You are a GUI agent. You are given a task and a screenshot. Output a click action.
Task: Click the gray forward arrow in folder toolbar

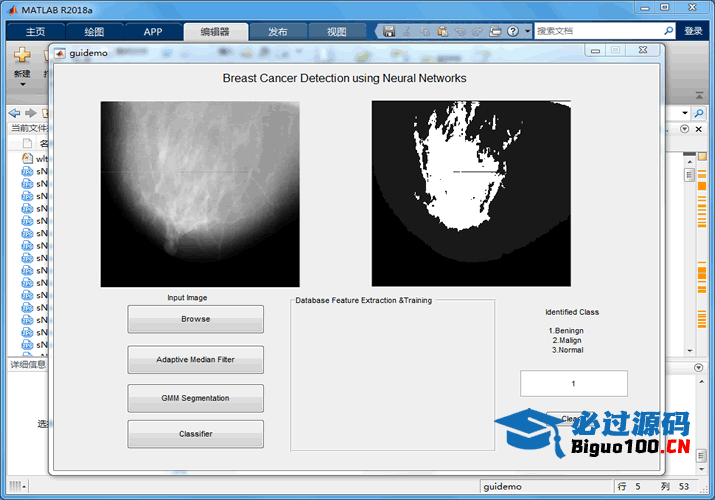(x=31, y=113)
